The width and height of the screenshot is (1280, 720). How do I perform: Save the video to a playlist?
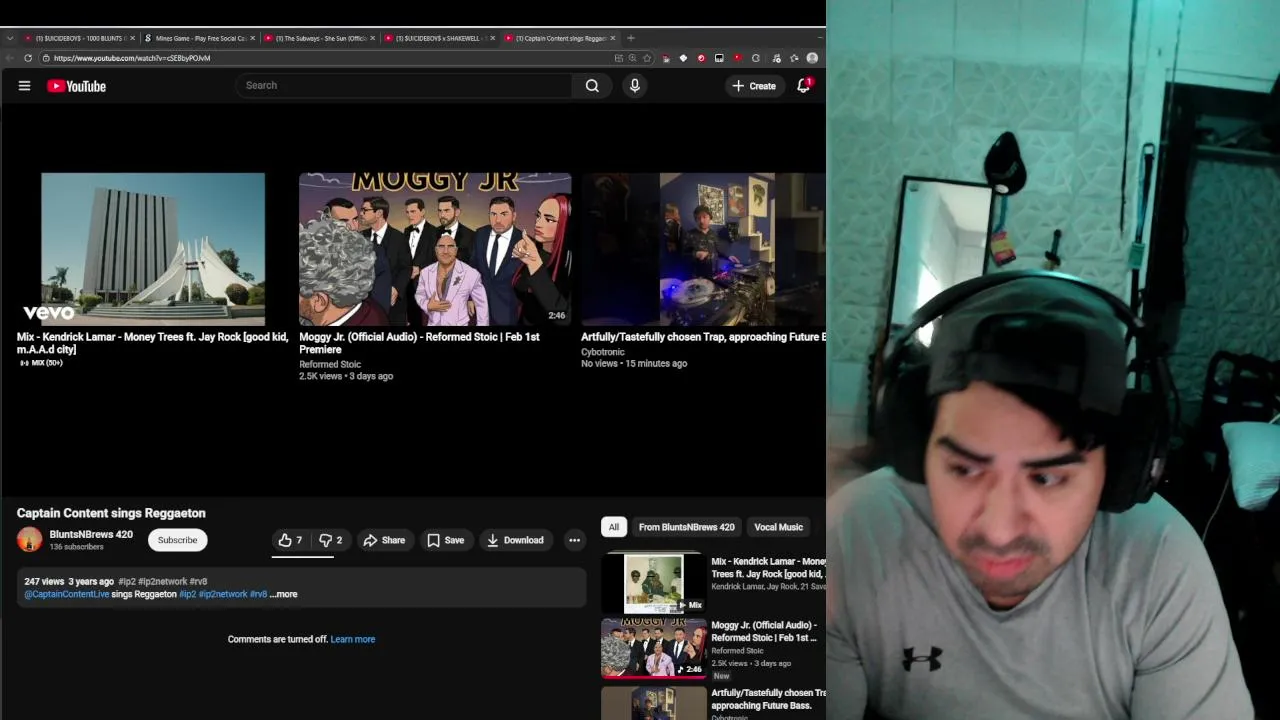446,540
